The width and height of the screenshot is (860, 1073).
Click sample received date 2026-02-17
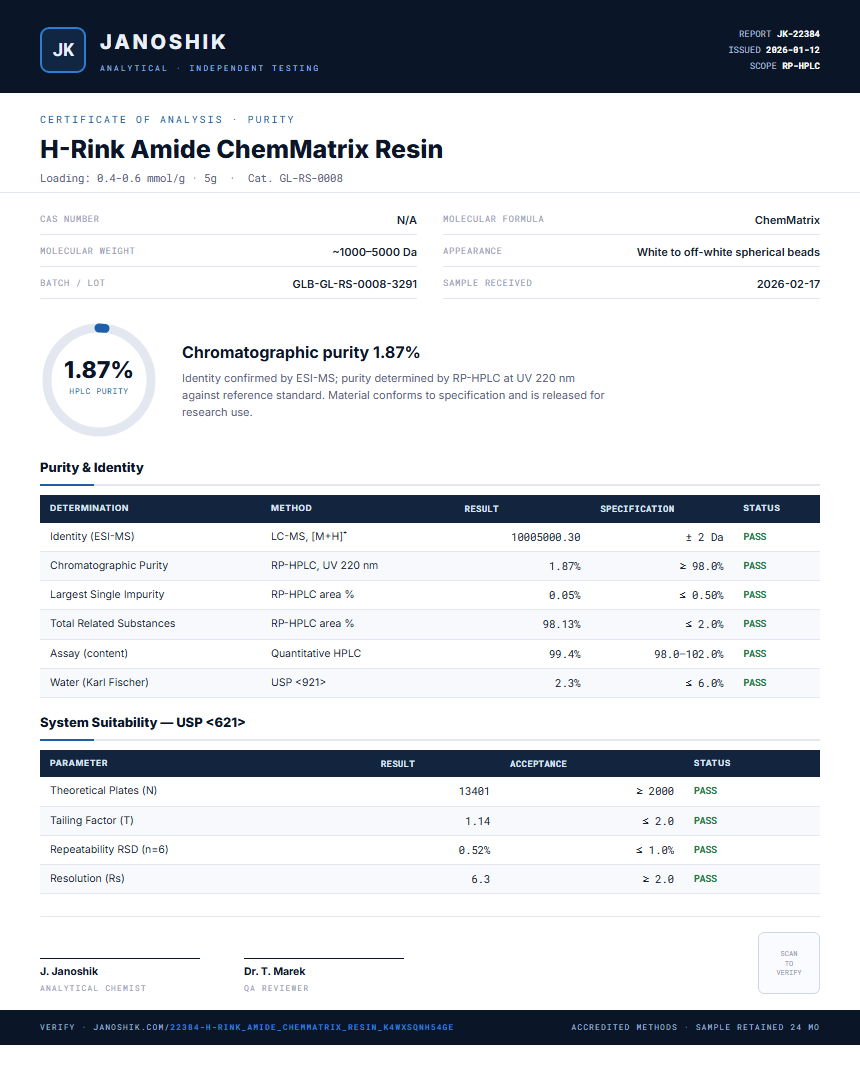(788, 284)
